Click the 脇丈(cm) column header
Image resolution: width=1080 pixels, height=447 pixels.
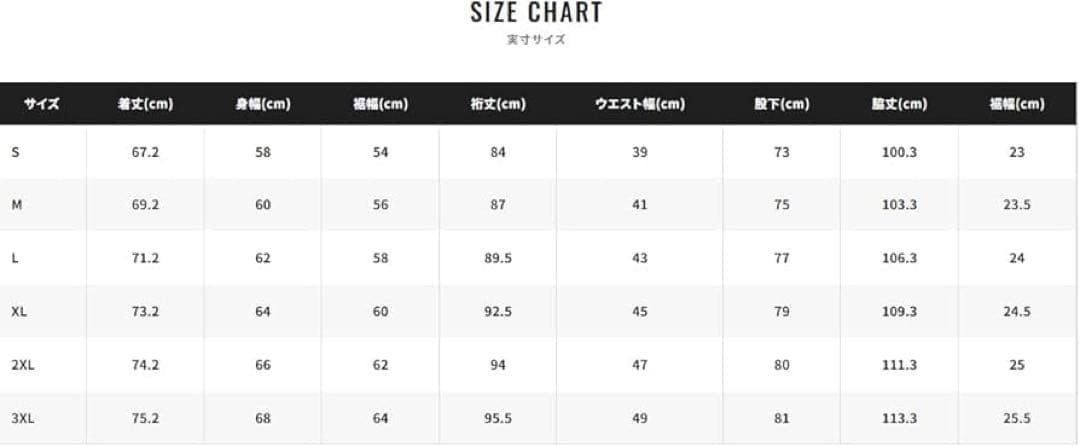(x=899, y=104)
